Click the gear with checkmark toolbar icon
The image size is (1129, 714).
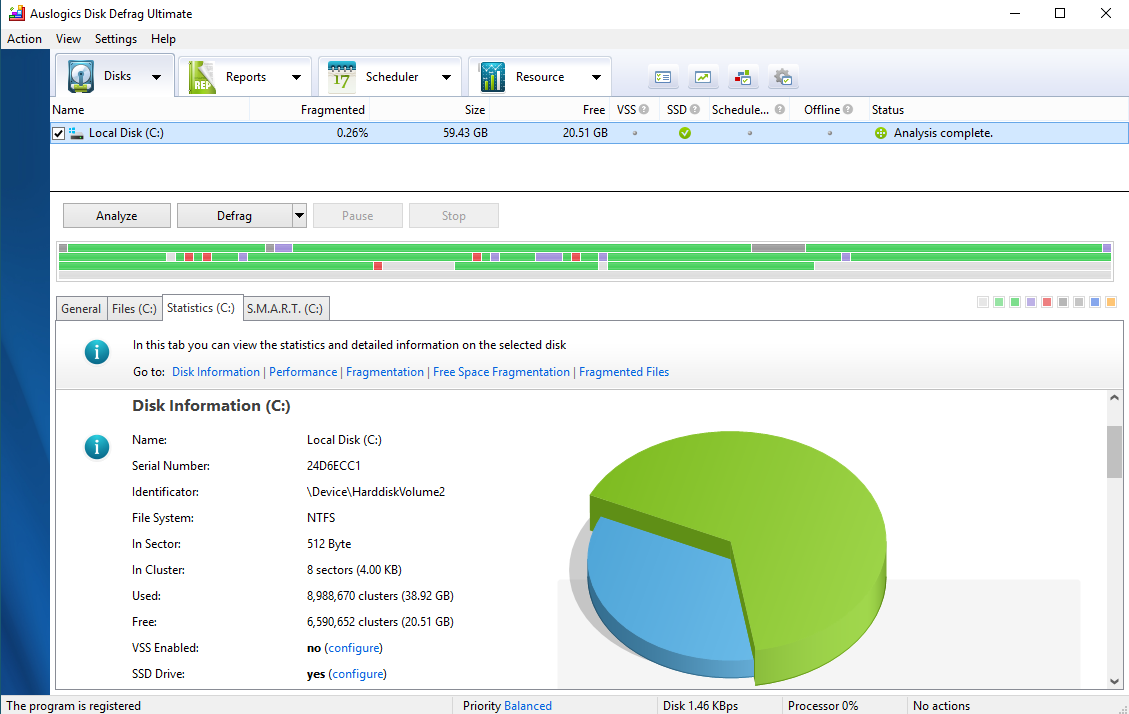(x=783, y=77)
